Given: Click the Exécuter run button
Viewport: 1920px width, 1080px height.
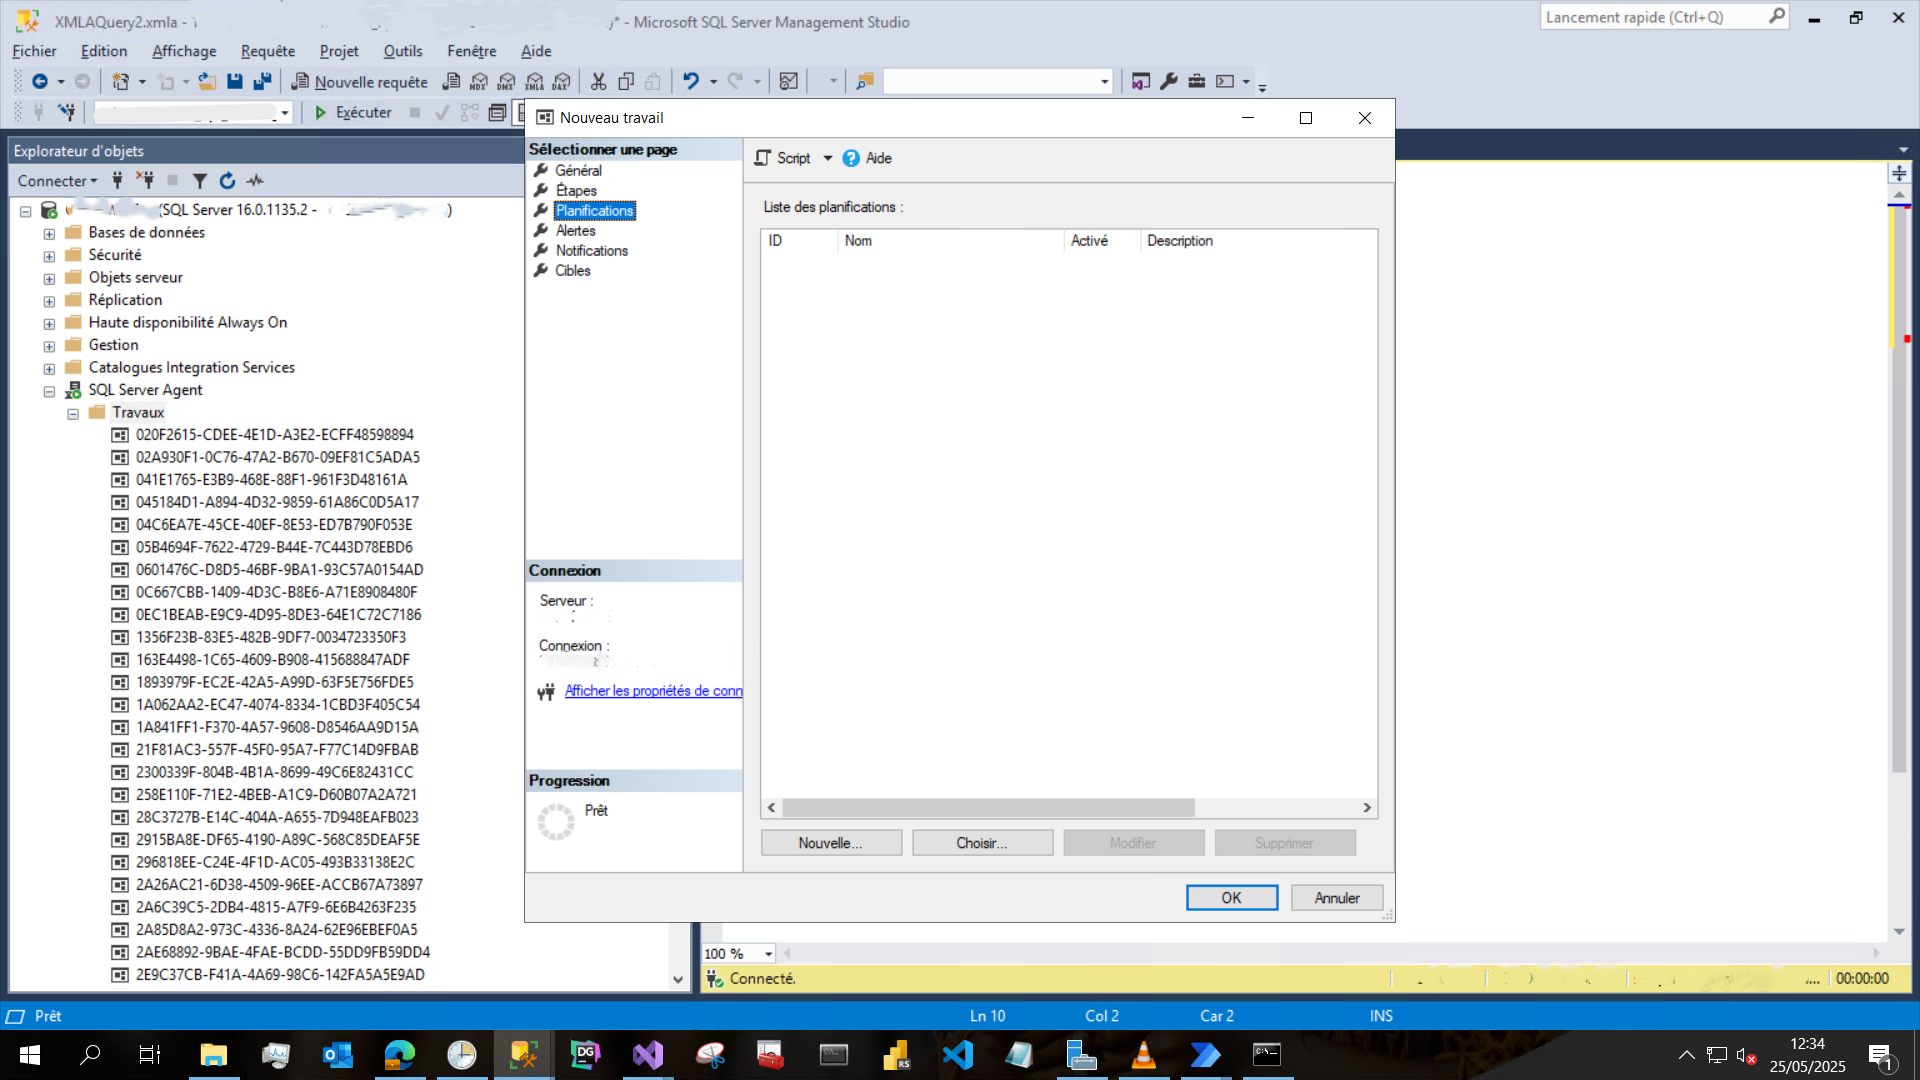Looking at the screenshot, I should (x=353, y=113).
